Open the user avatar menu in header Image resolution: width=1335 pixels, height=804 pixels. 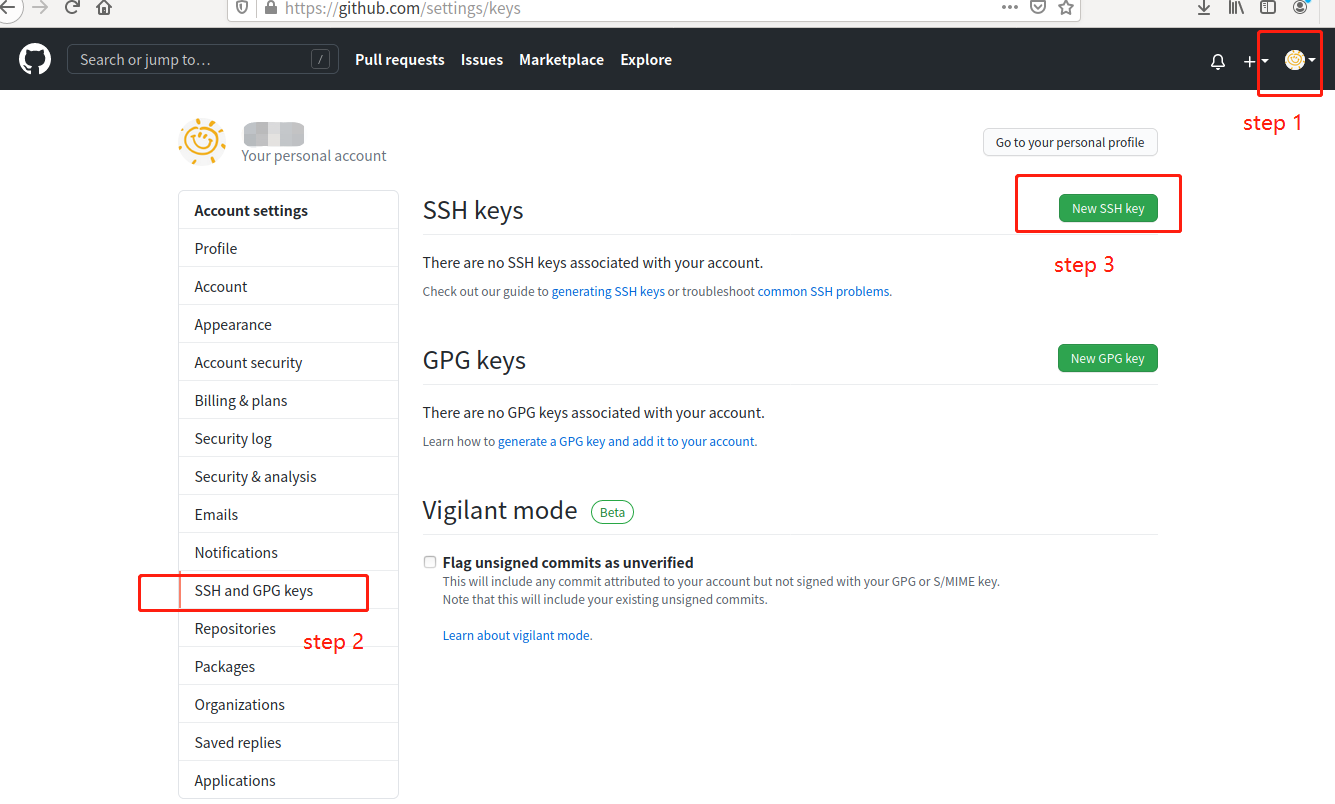click(x=1300, y=60)
